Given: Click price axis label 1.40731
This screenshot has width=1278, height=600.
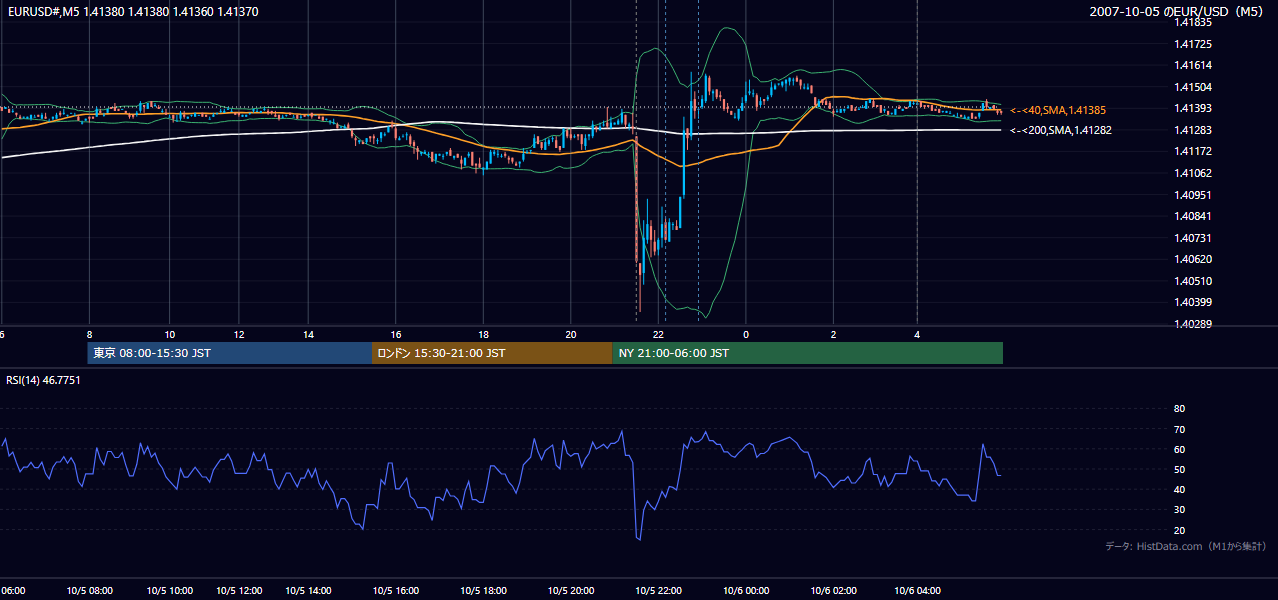Looking at the screenshot, I should click(x=1192, y=238).
